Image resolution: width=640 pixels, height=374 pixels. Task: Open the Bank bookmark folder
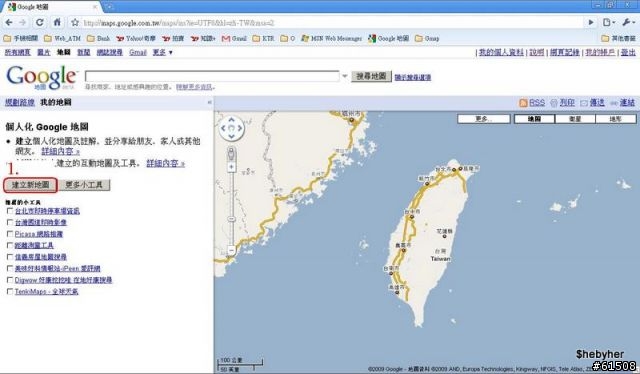(x=98, y=38)
